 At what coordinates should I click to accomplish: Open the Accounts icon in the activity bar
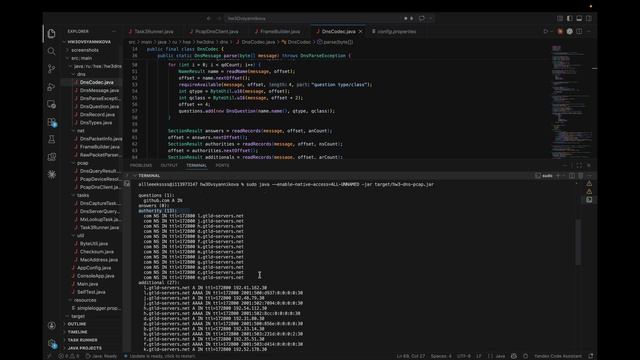tap(51, 325)
